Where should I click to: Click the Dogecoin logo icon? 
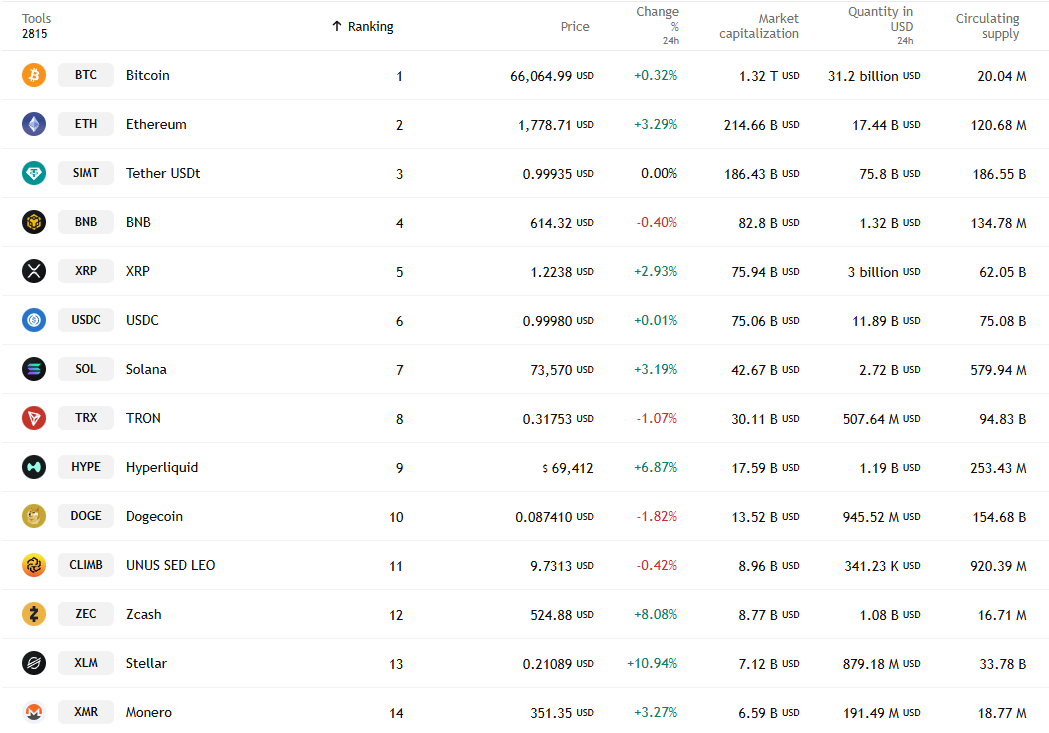pyautogui.click(x=34, y=516)
